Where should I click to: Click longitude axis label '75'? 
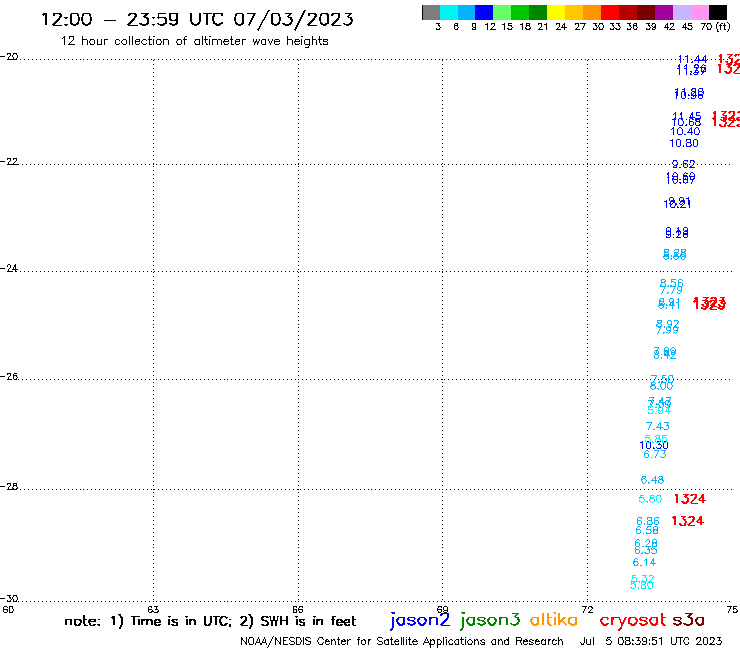(x=732, y=609)
